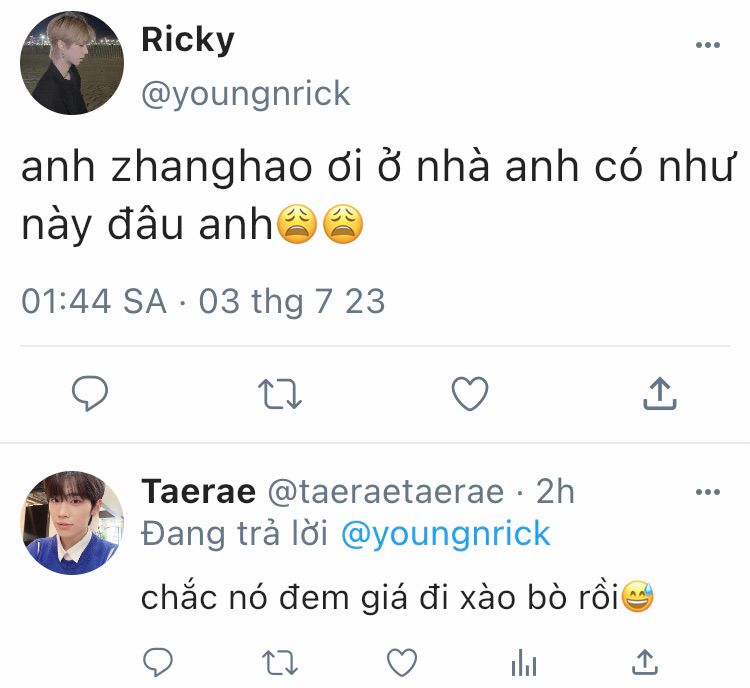Reply to Taerae's comment

(x=158, y=662)
